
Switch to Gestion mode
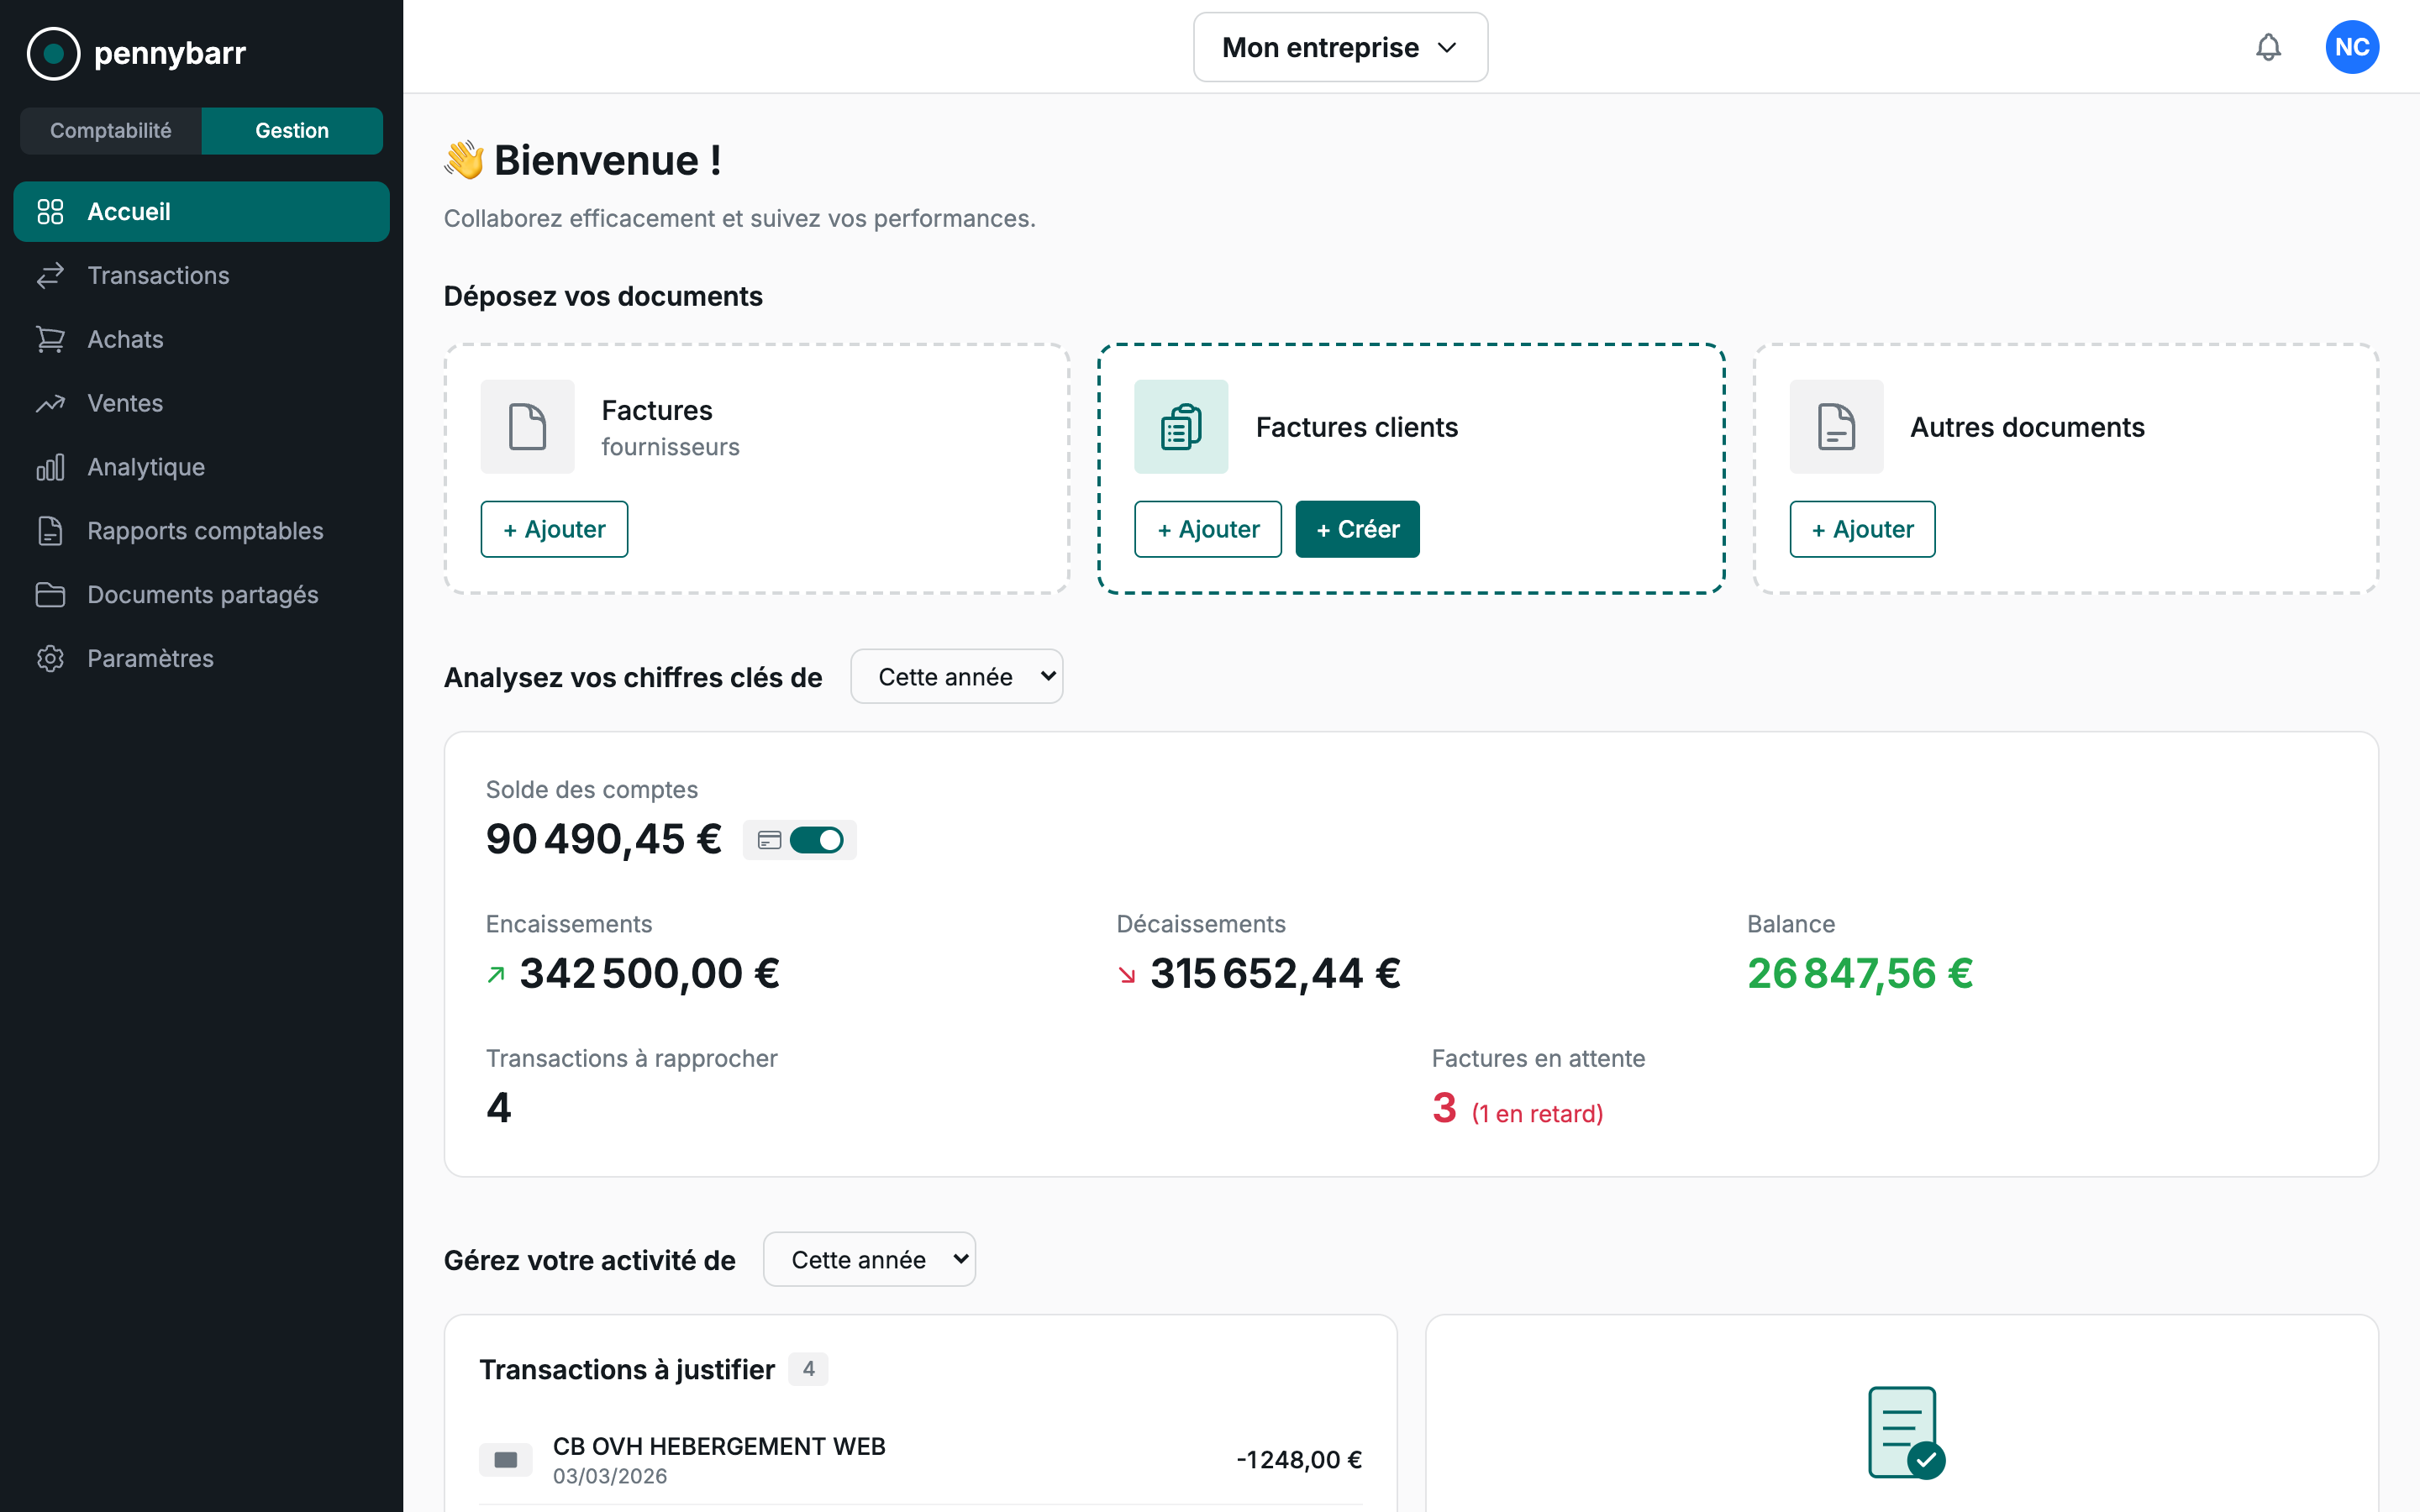pyautogui.click(x=291, y=131)
